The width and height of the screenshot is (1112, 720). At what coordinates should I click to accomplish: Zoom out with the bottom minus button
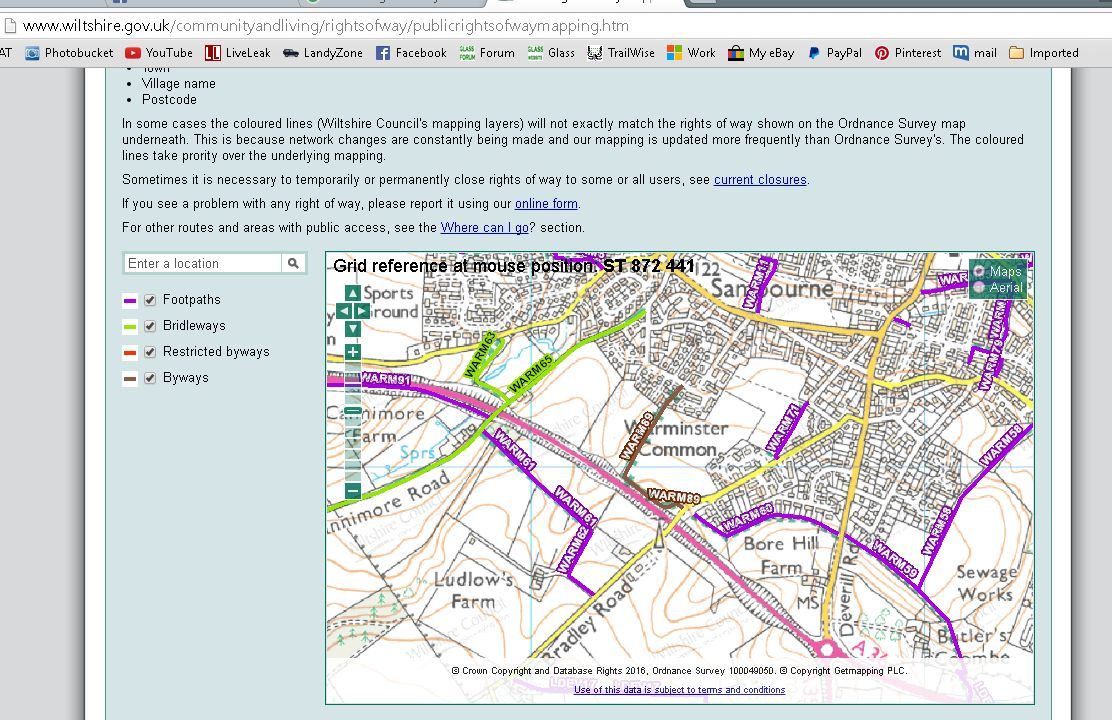(352, 491)
